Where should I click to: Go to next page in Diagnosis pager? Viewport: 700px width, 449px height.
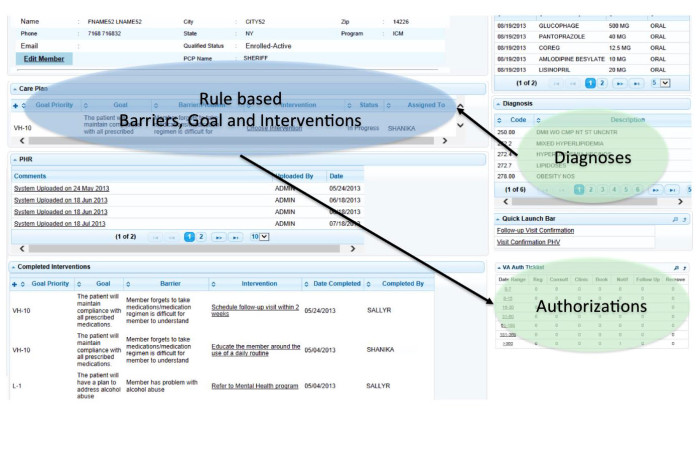[655, 190]
